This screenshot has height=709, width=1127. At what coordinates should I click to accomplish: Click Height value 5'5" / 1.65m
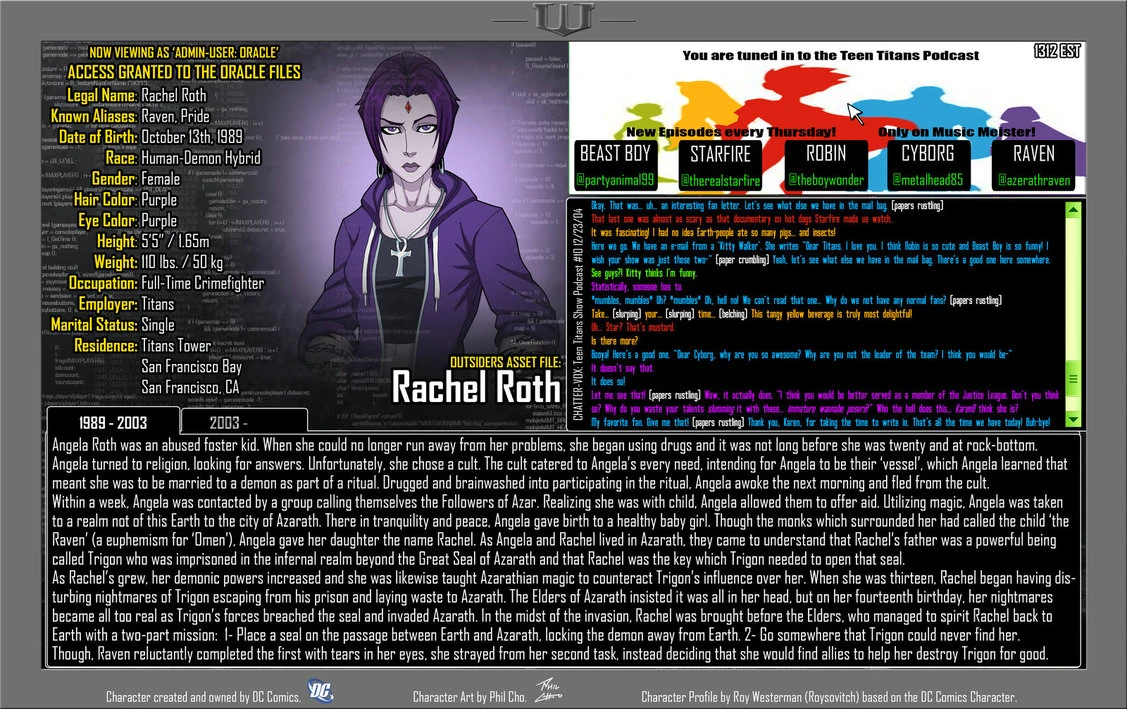(175, 241)
